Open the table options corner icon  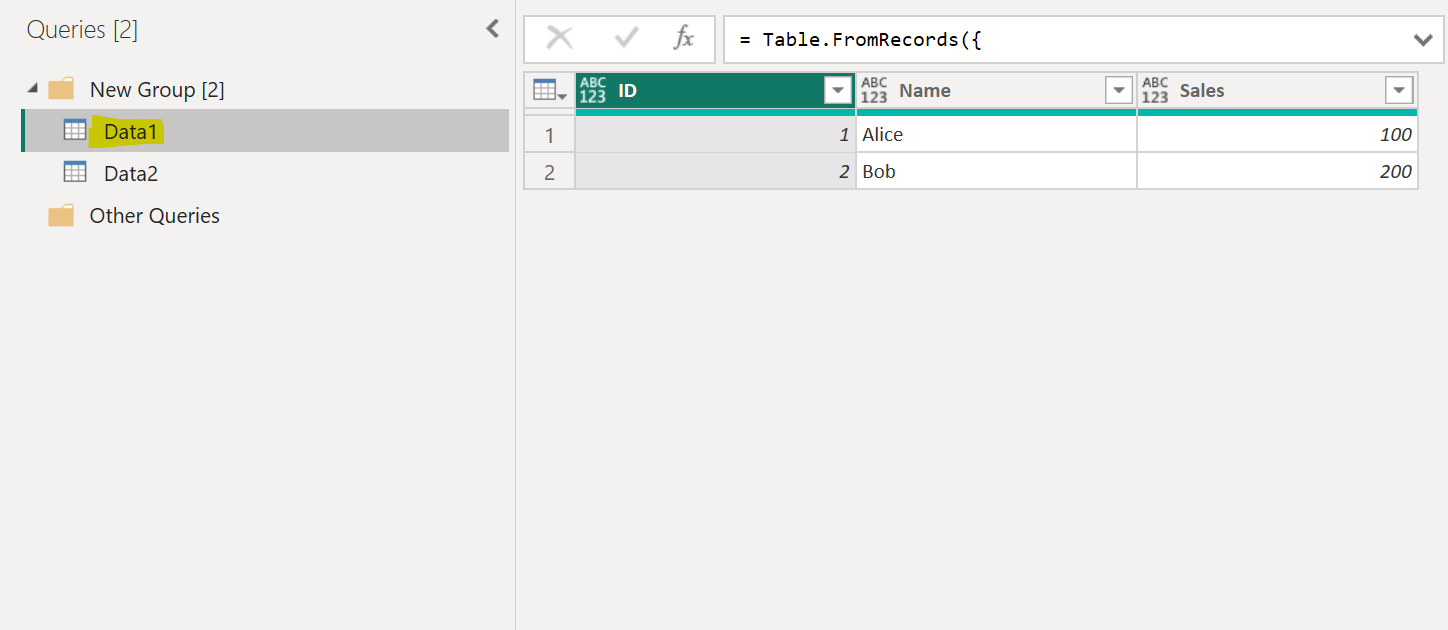point(549,91)
